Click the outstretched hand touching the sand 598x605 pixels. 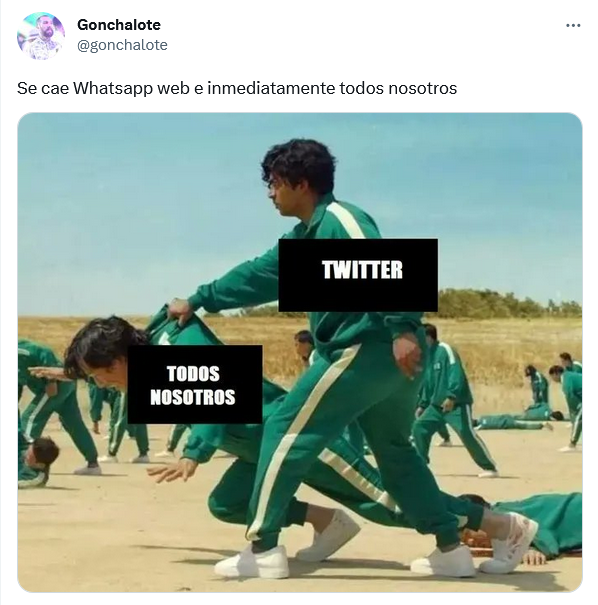pos(167,470)
